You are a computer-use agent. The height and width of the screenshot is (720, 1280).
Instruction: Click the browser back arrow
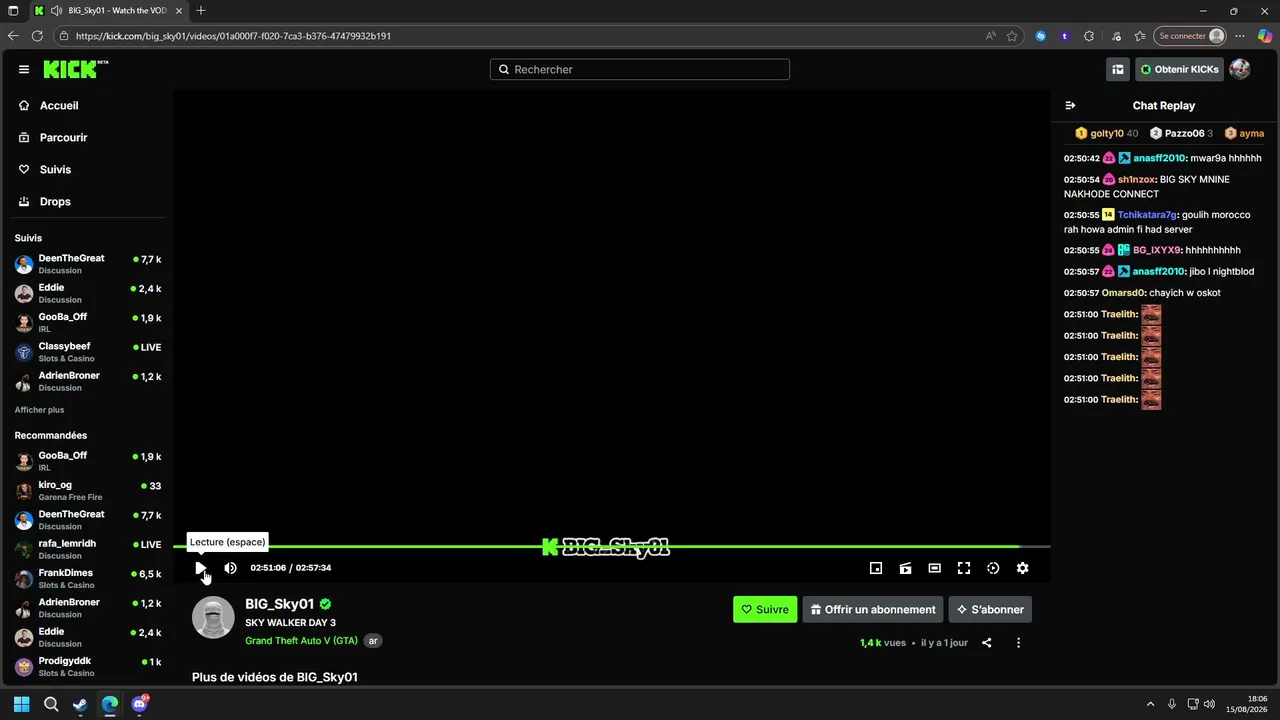coord(13,36)
